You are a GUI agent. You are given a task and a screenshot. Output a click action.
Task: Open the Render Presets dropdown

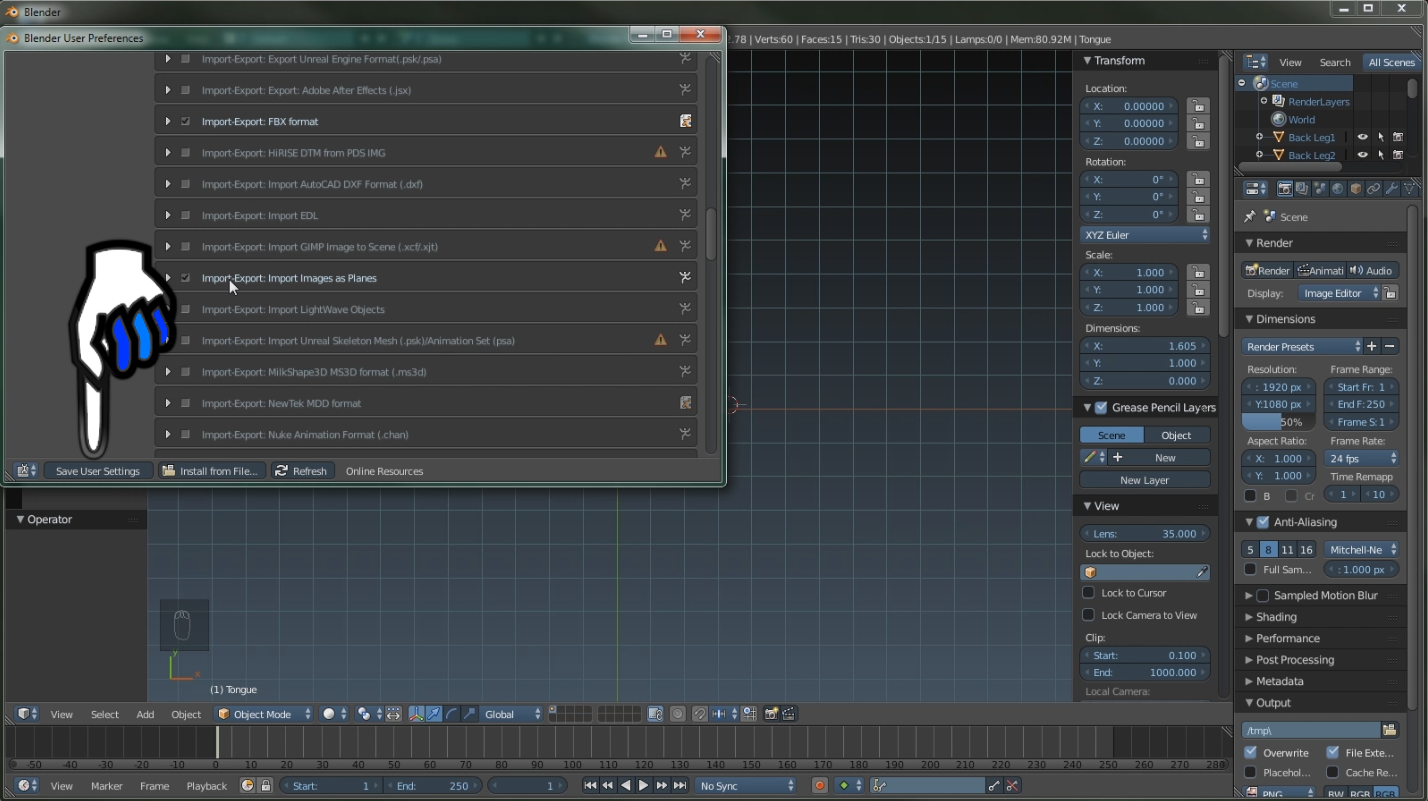(x=1302, y=347)
